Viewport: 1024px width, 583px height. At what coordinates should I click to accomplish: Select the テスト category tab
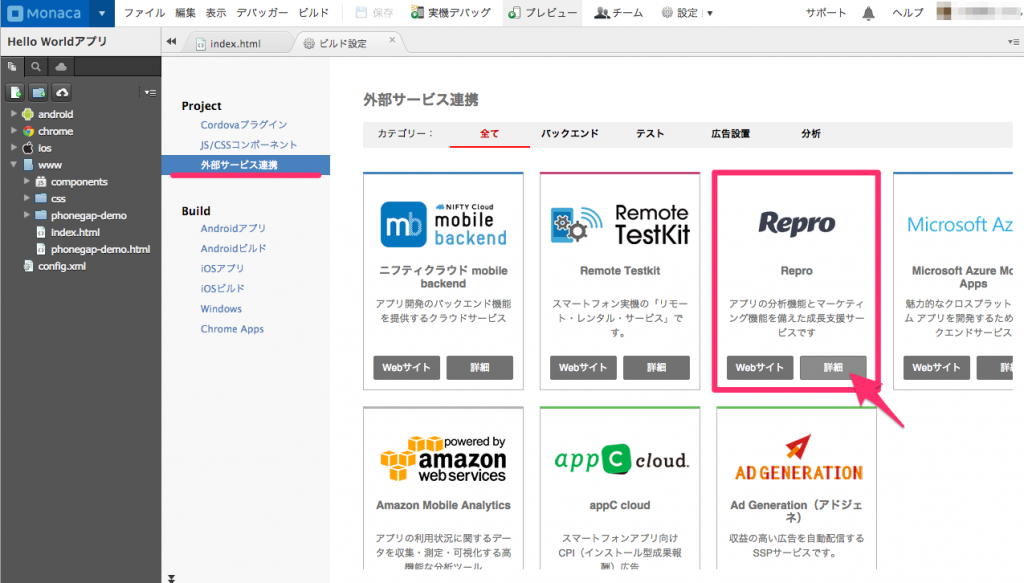pyautogui.click(x=650, y=133)
